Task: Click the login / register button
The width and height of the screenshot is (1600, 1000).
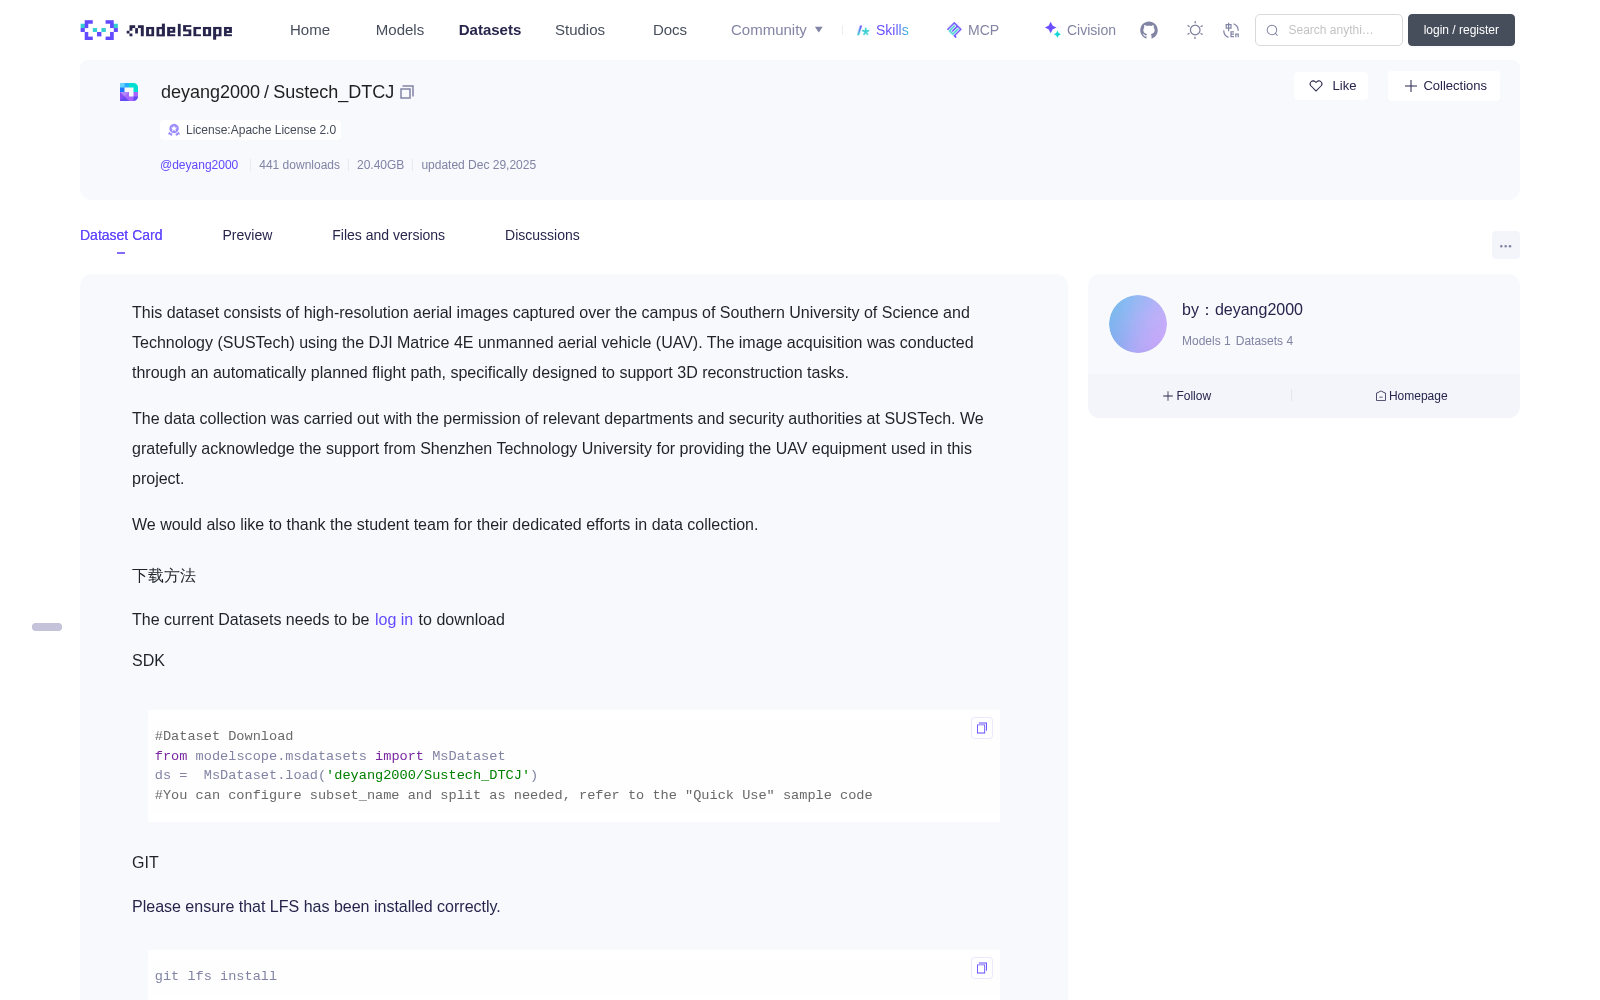Action: [x=1461, y=30]
